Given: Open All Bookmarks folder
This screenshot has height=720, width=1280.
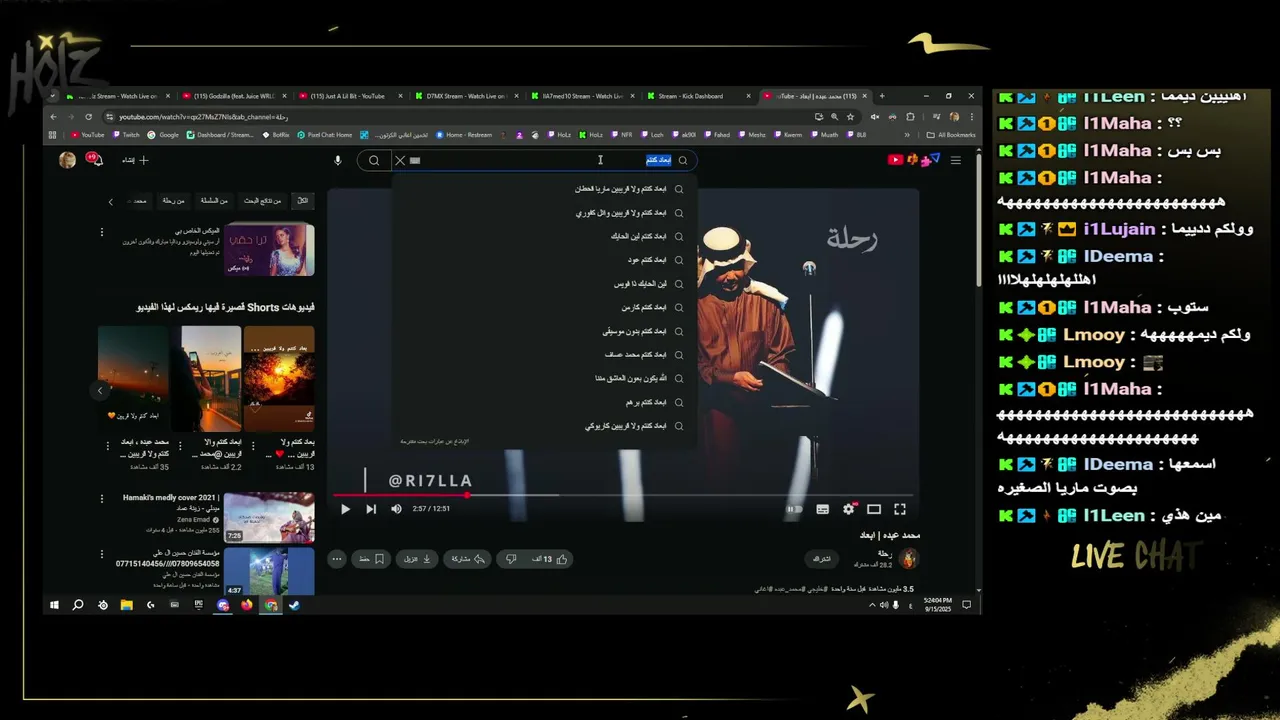Looking at the screenshot, I should click(x=951, y=135).
